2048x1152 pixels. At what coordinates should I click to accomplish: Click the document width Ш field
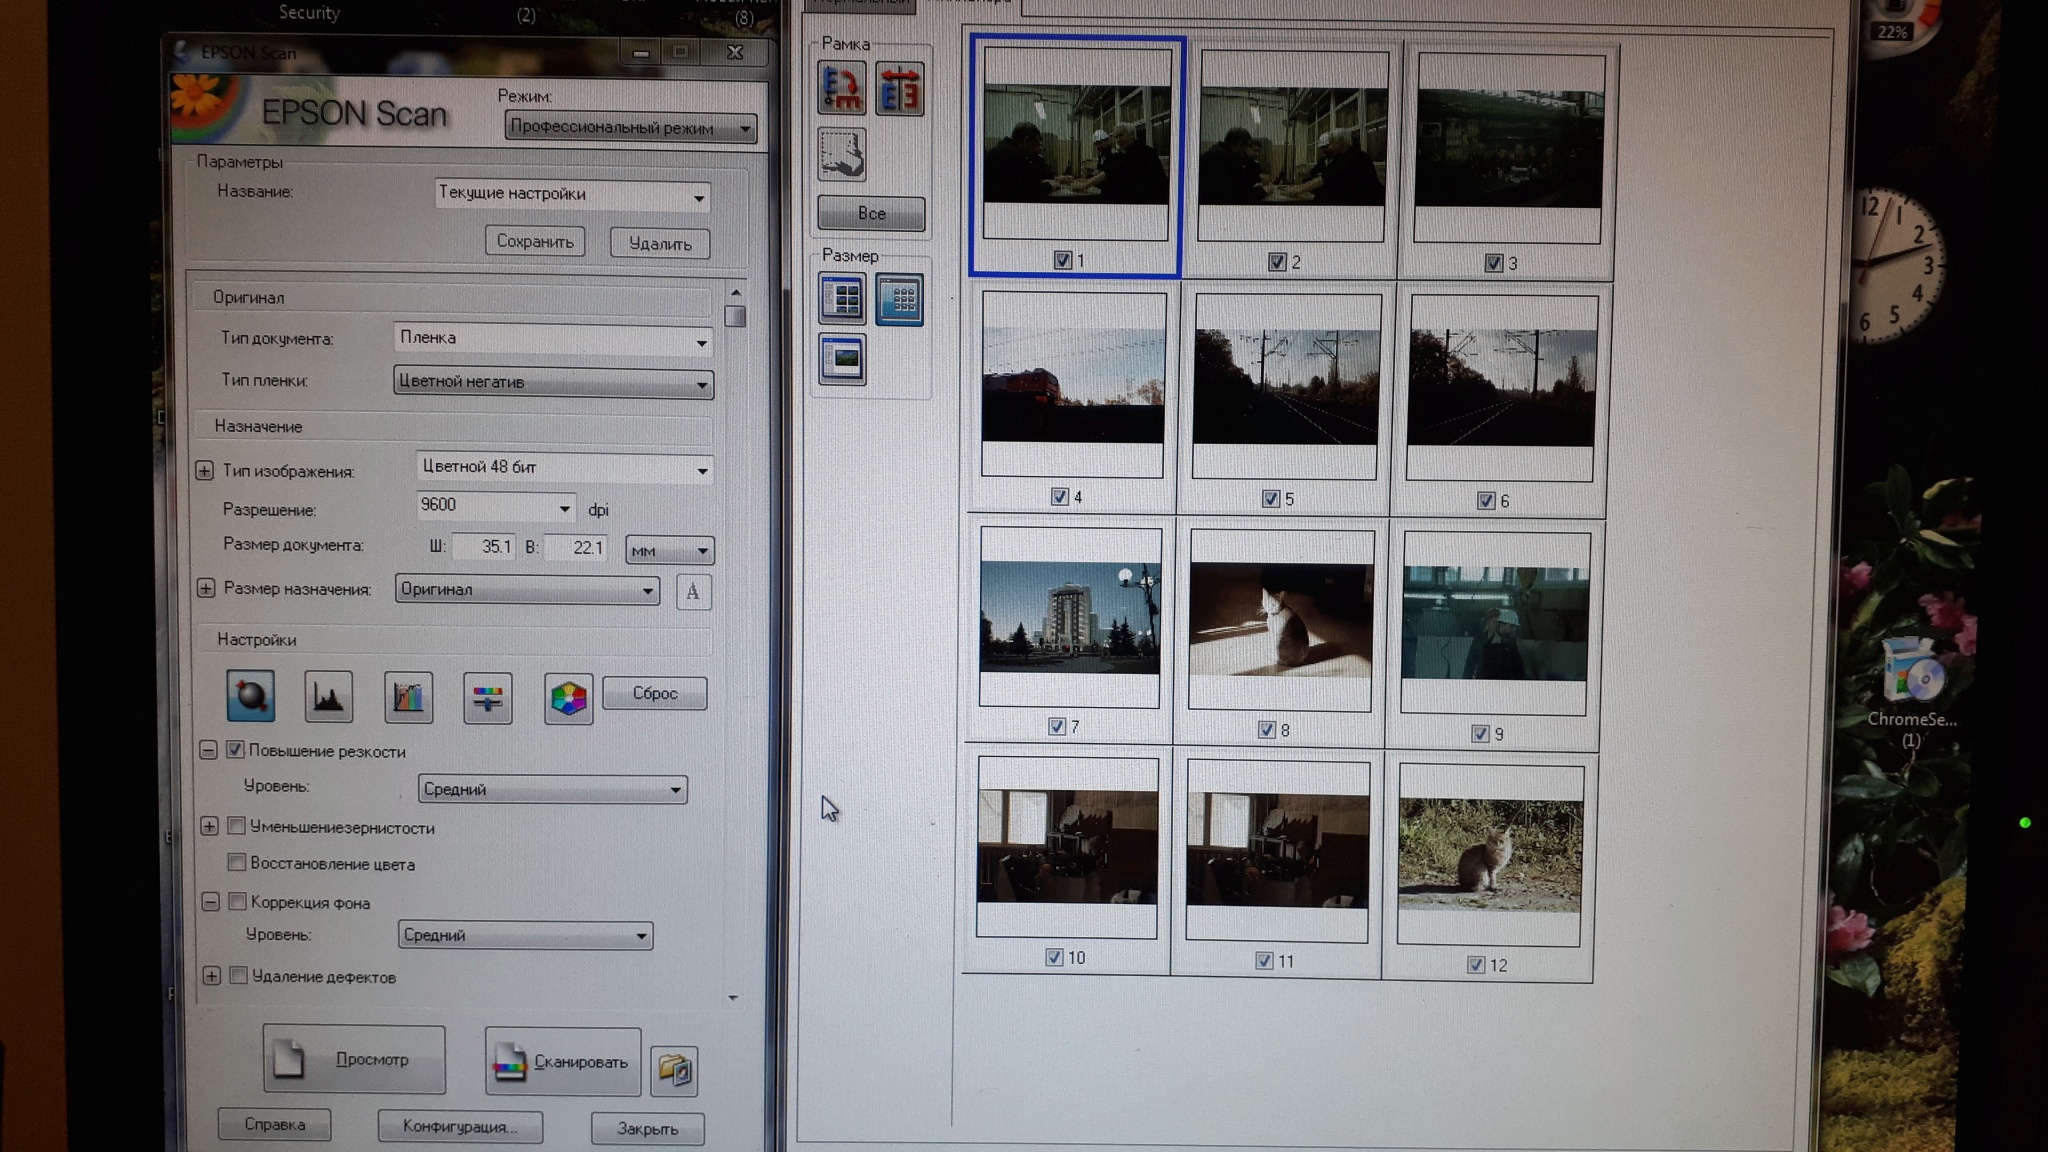coord(484,547)
